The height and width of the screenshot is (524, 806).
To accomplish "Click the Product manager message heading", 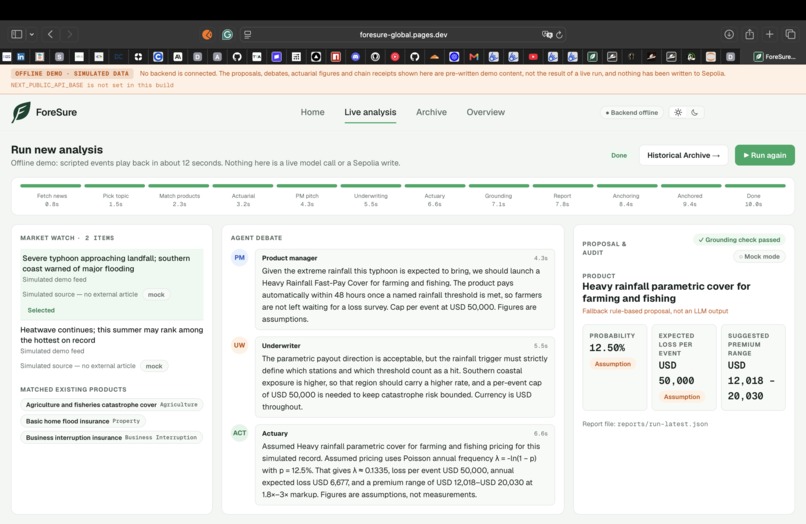I will [x=289, y=258].
